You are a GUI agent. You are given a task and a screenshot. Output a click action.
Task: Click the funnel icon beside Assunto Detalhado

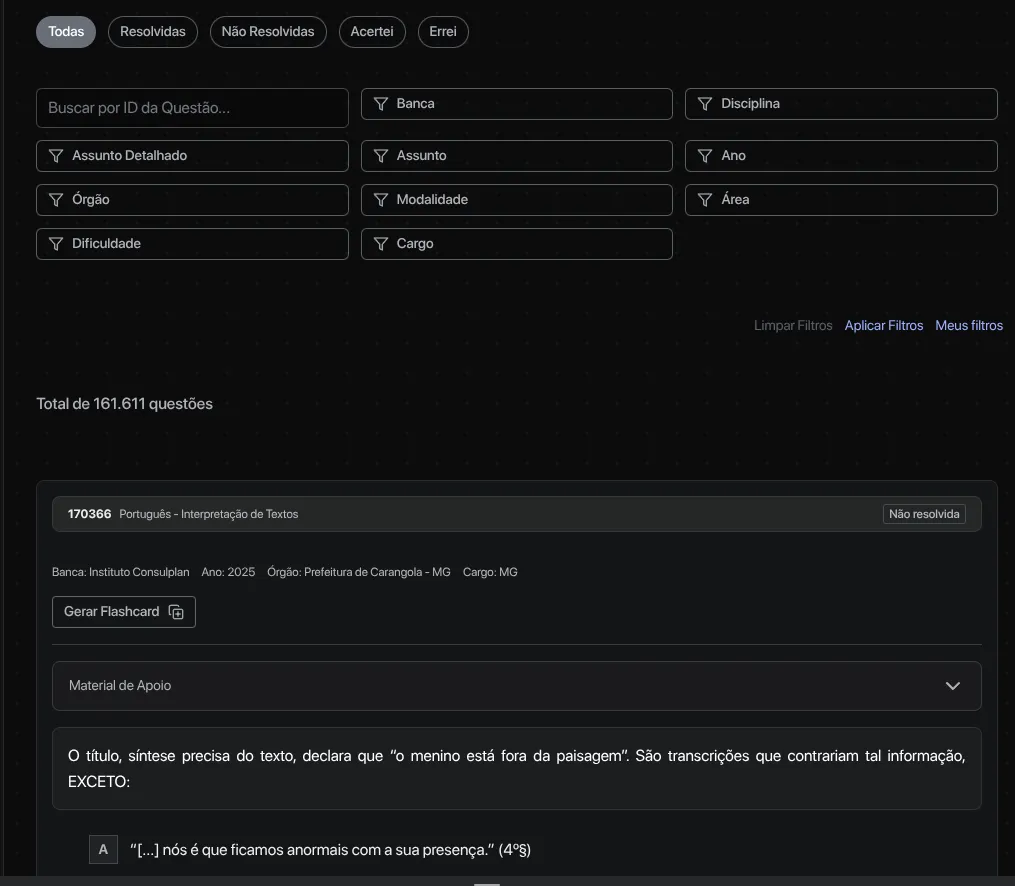[x=56, y=156]
